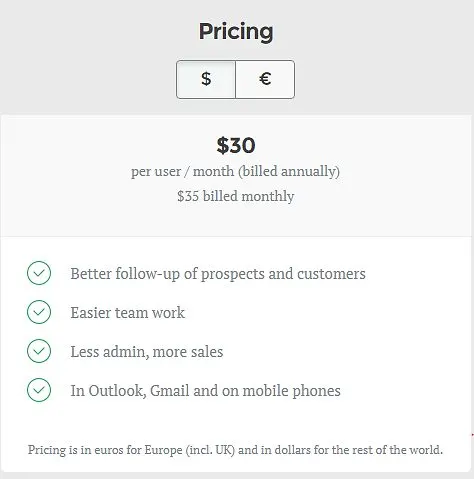This screenshot has width=474, height=479.
Task: Click the check icon beside Less admin
Action: coord(39,351)
